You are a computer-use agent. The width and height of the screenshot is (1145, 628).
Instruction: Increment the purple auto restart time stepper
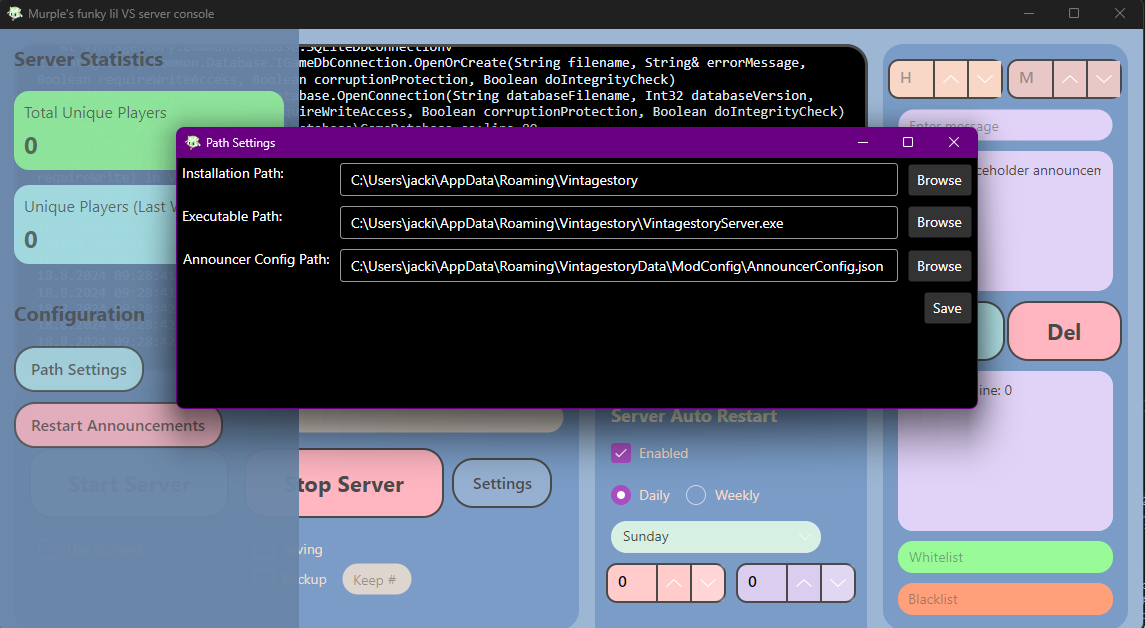(804, 582)
